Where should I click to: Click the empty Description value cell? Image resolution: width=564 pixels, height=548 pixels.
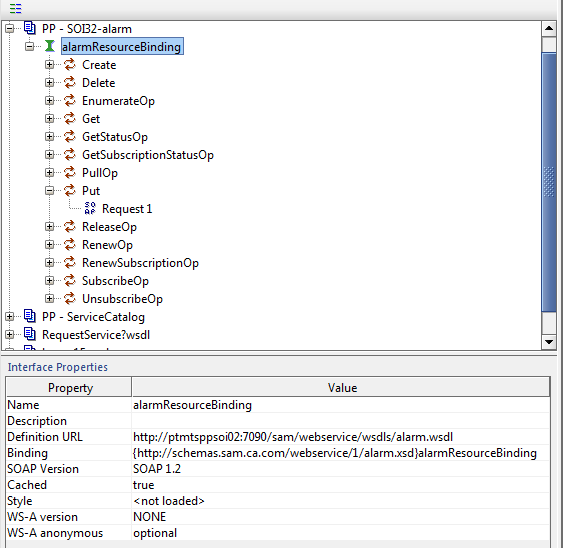(341, 421)
